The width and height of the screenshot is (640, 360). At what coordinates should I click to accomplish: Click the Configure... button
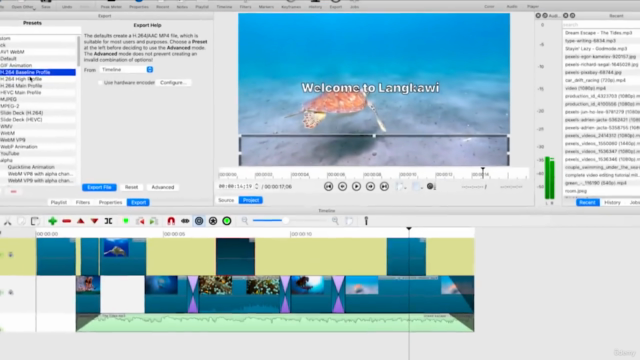[173, 82]
